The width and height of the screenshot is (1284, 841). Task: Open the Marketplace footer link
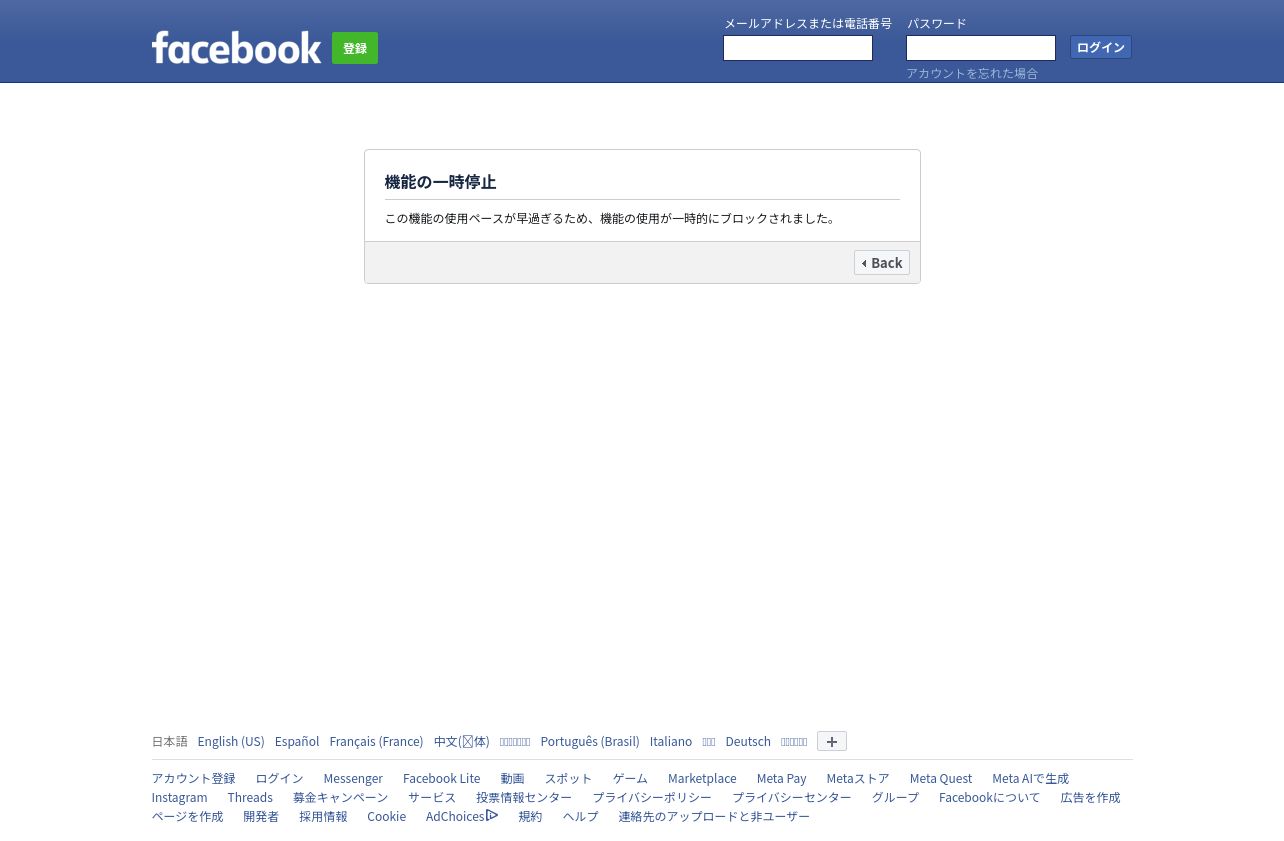point(702,778)
